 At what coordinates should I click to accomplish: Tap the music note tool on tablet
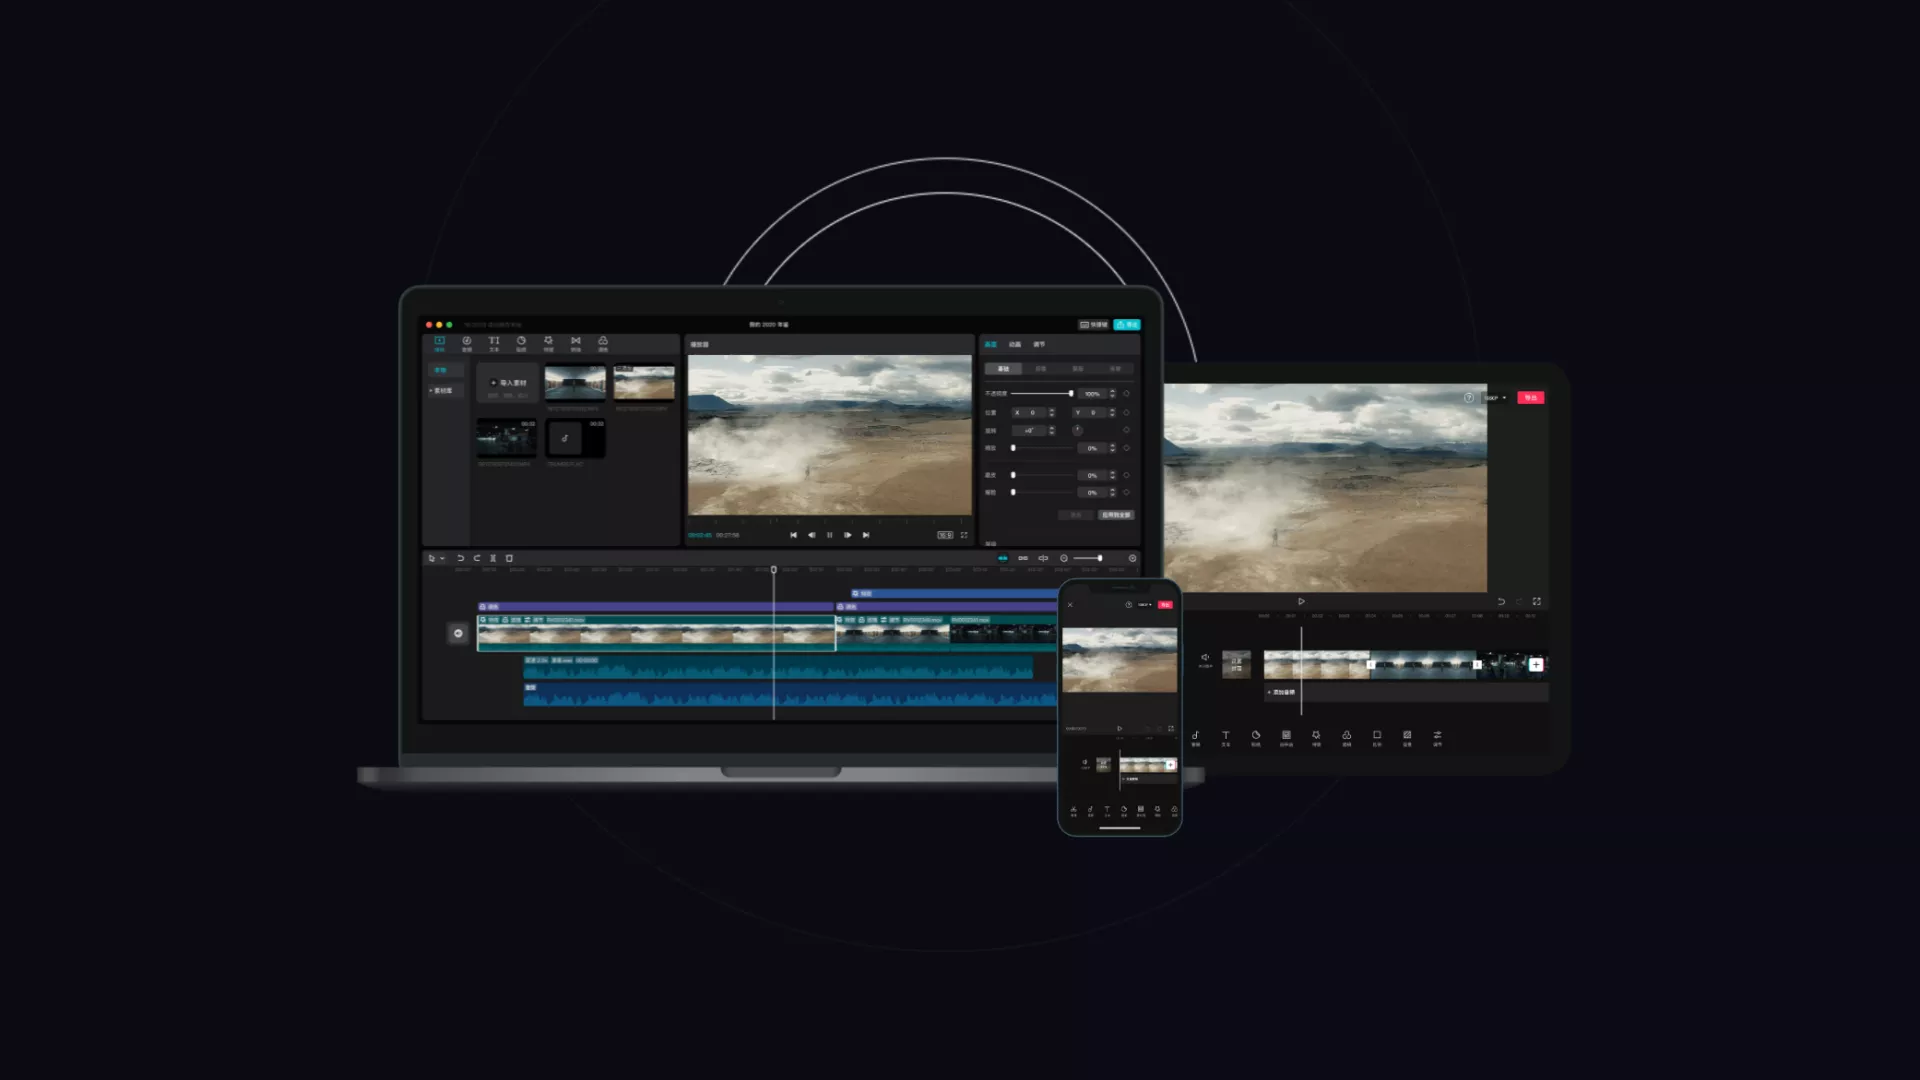1195,737
